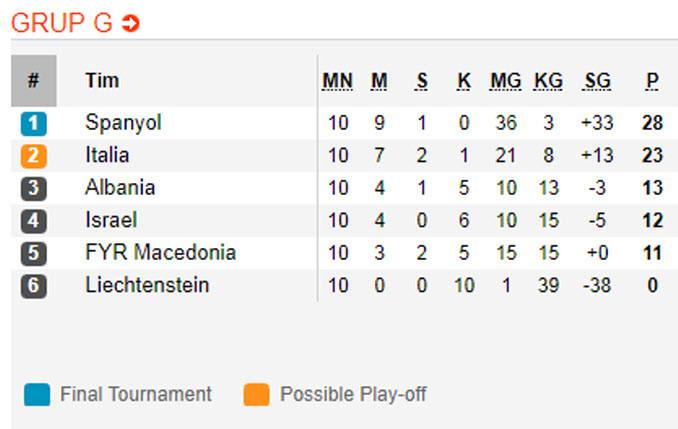Image resolution: width=678 pixels, height=429 pixels.
Task: Select the blue rank 1 badge
Action: [34, 124]
